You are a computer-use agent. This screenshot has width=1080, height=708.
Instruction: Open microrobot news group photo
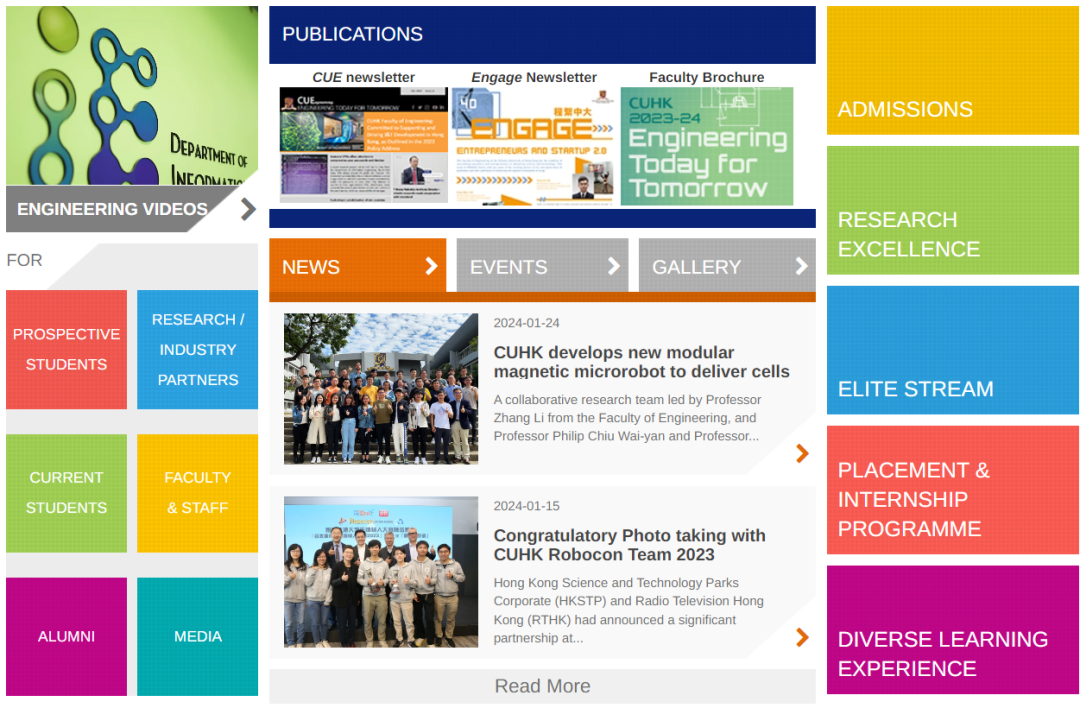(x=381, y=388)
